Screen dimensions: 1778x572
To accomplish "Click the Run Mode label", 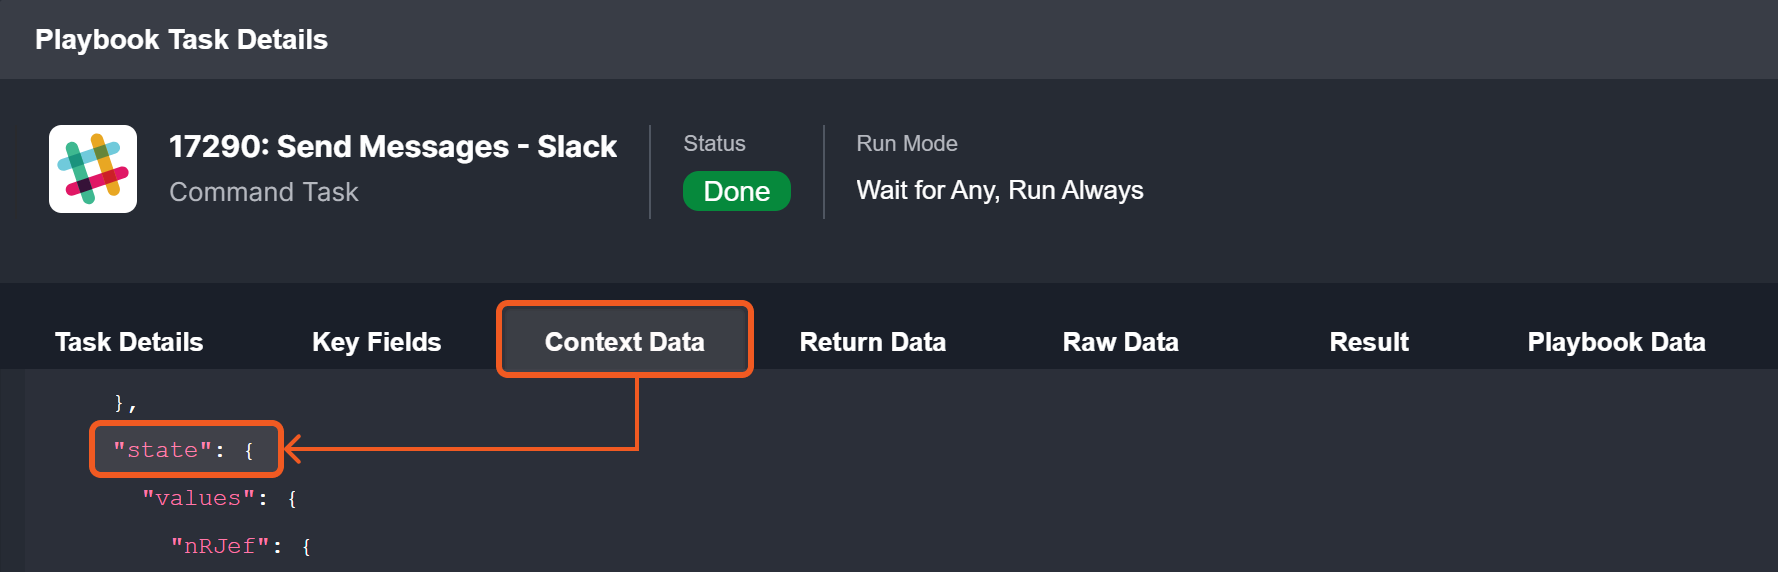I will [906, 144].
